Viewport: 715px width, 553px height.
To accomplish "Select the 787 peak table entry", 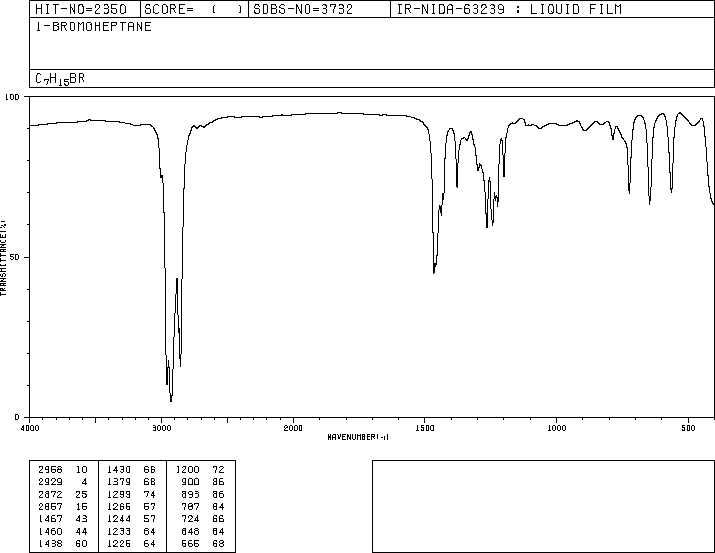I will tap(190, 506).
